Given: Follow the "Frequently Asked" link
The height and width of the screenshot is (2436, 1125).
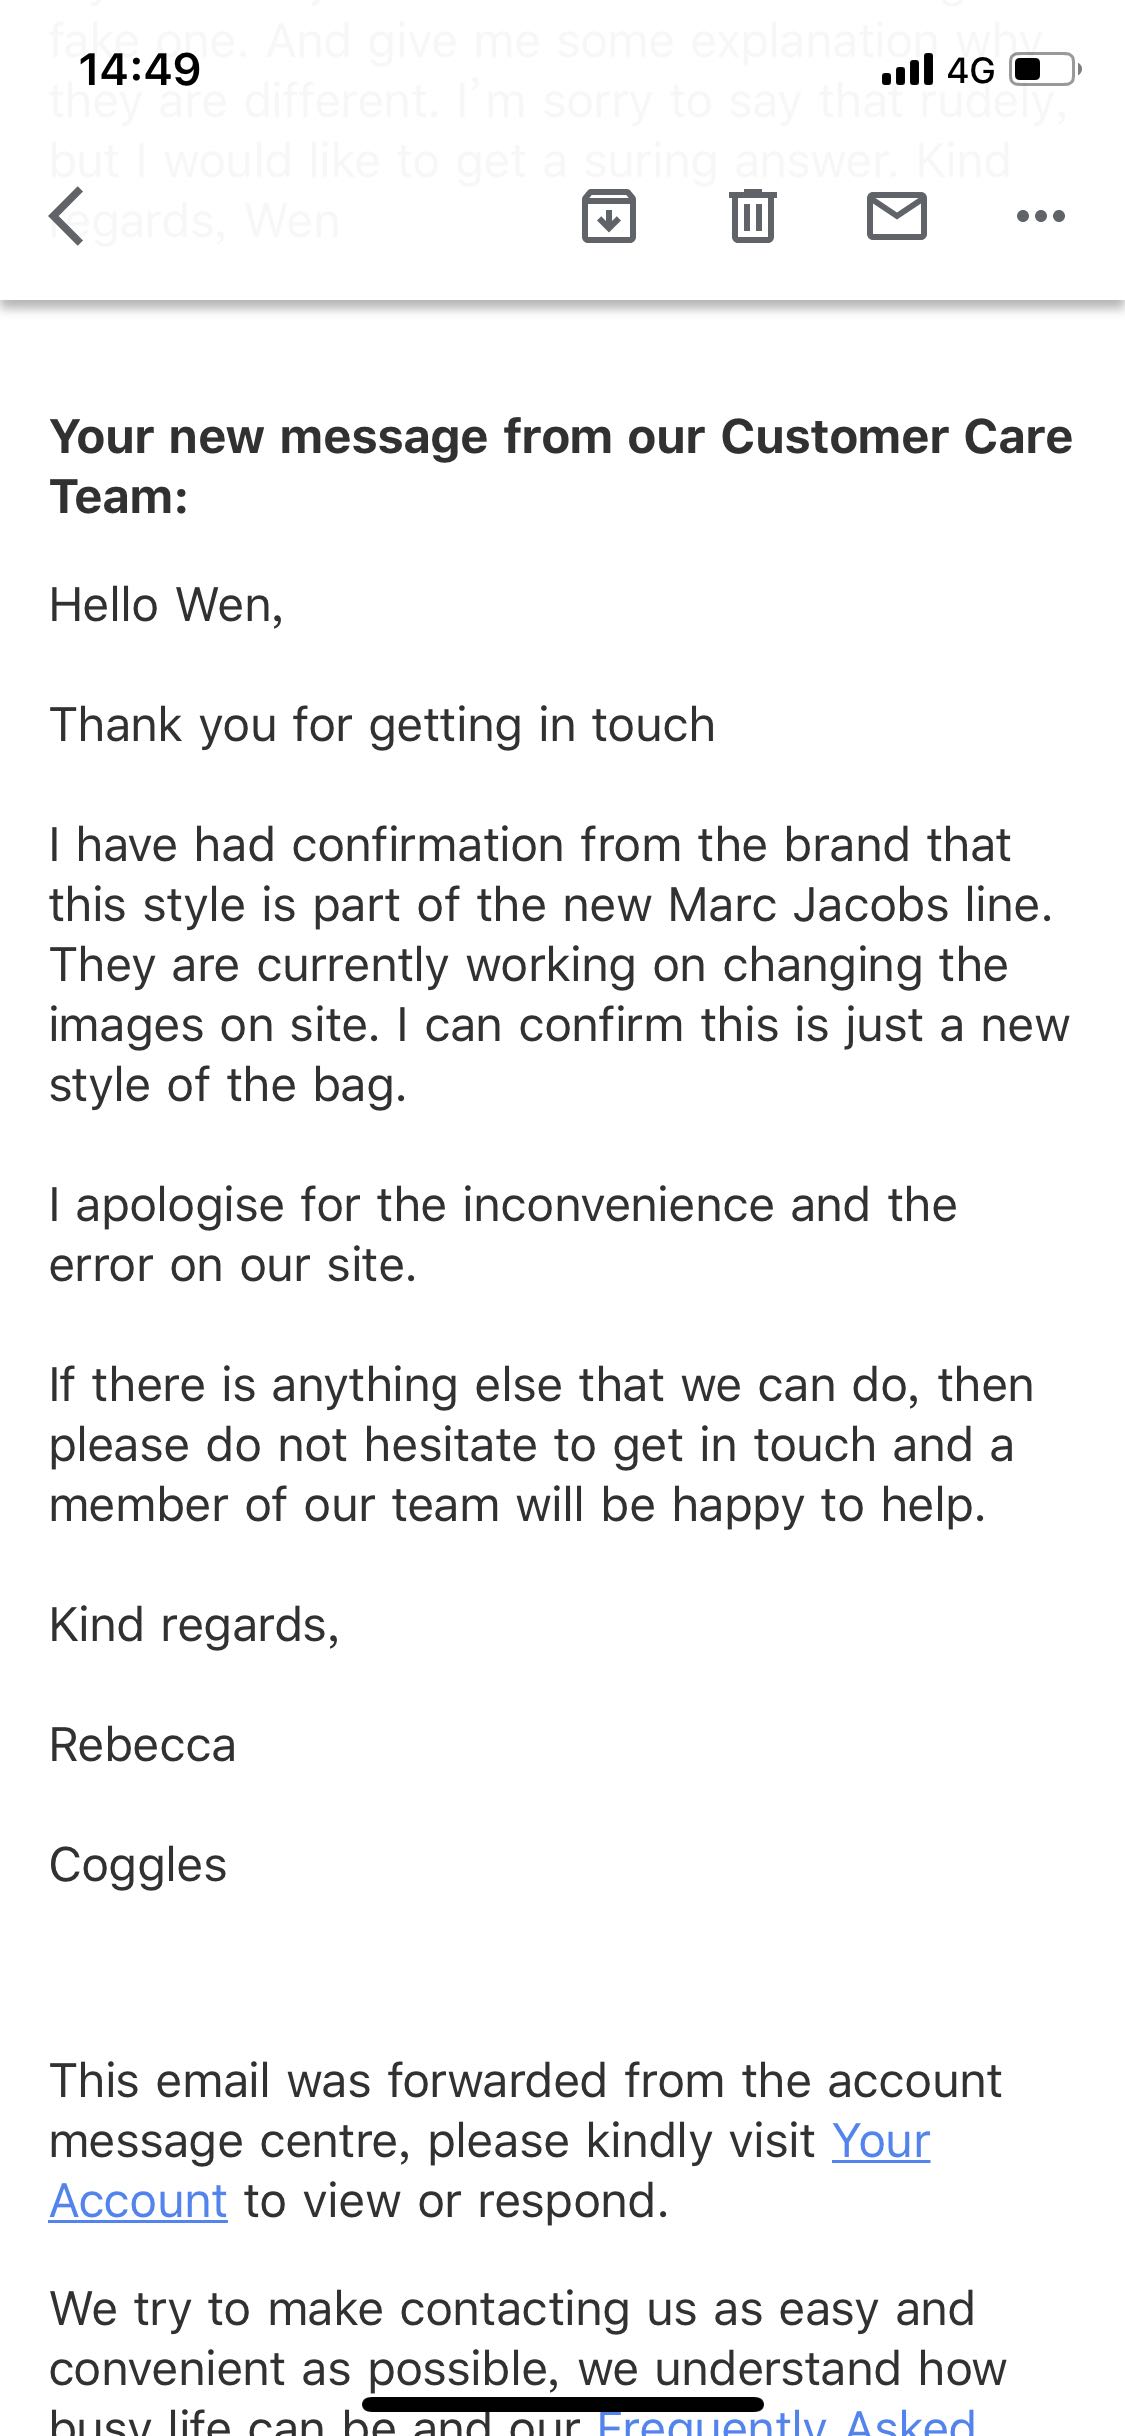Looking at the screenshot, I should coord(786,2422).
